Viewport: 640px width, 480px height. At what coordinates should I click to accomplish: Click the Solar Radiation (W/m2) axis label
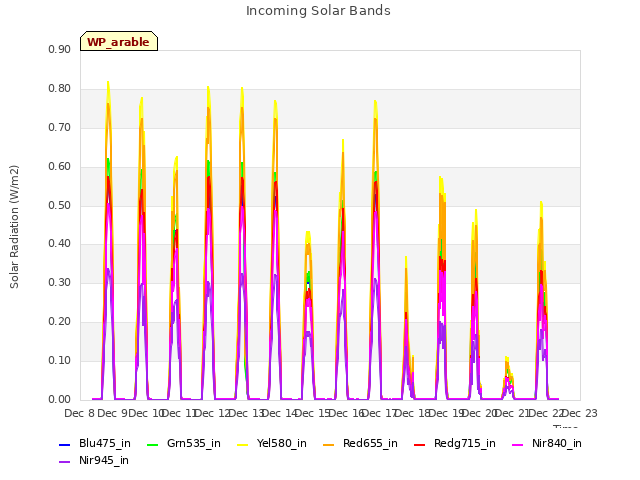click(x=14, y=227)
